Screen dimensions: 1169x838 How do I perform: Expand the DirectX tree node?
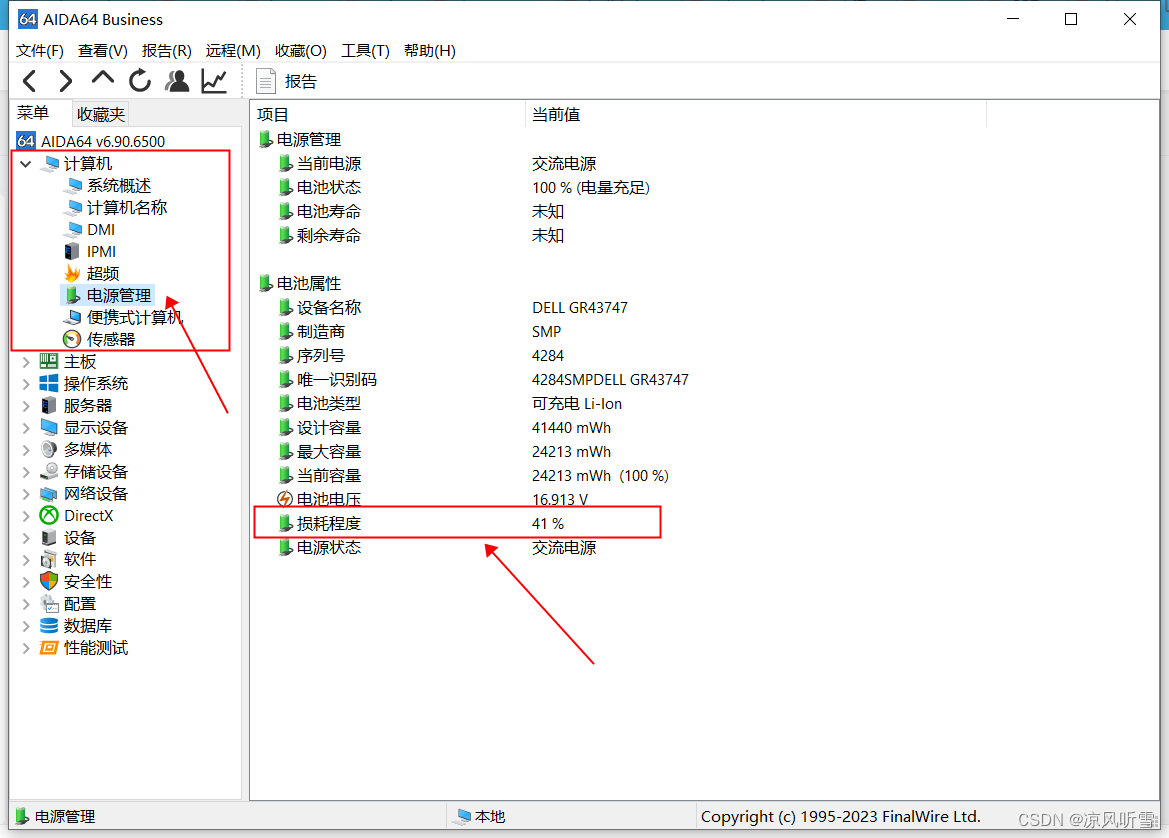click(x=26, y=516)
